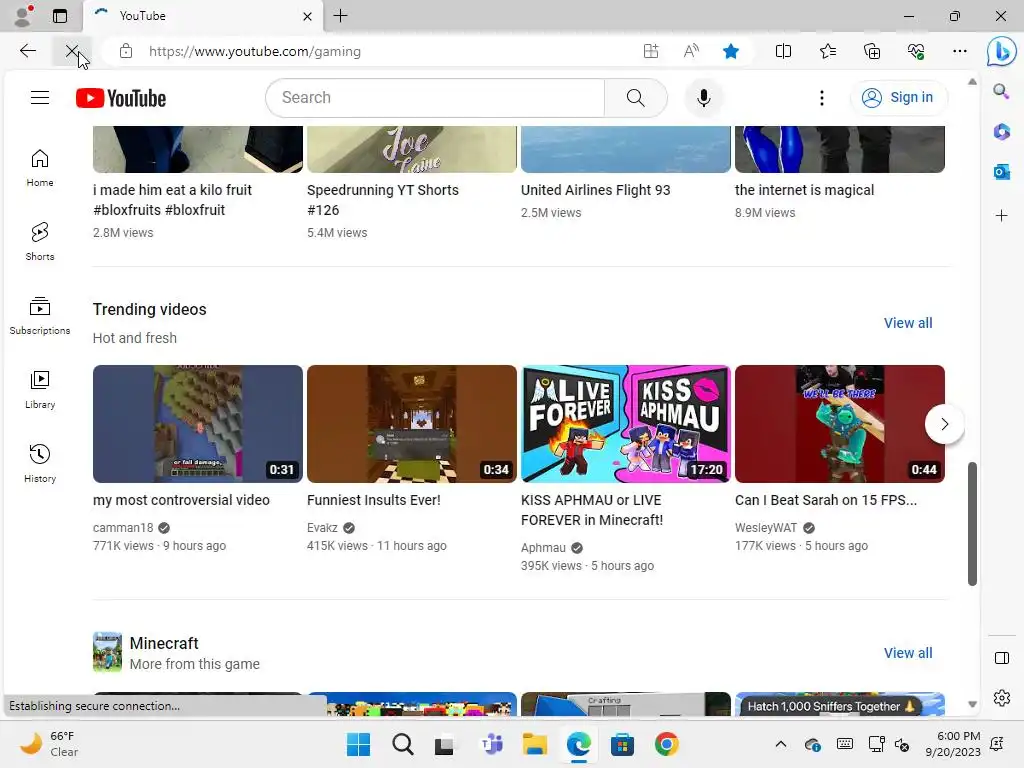The width and height of the screenshot is (1024, 768).
Task: Open Edge split screen
Action: tap(783, 51)
